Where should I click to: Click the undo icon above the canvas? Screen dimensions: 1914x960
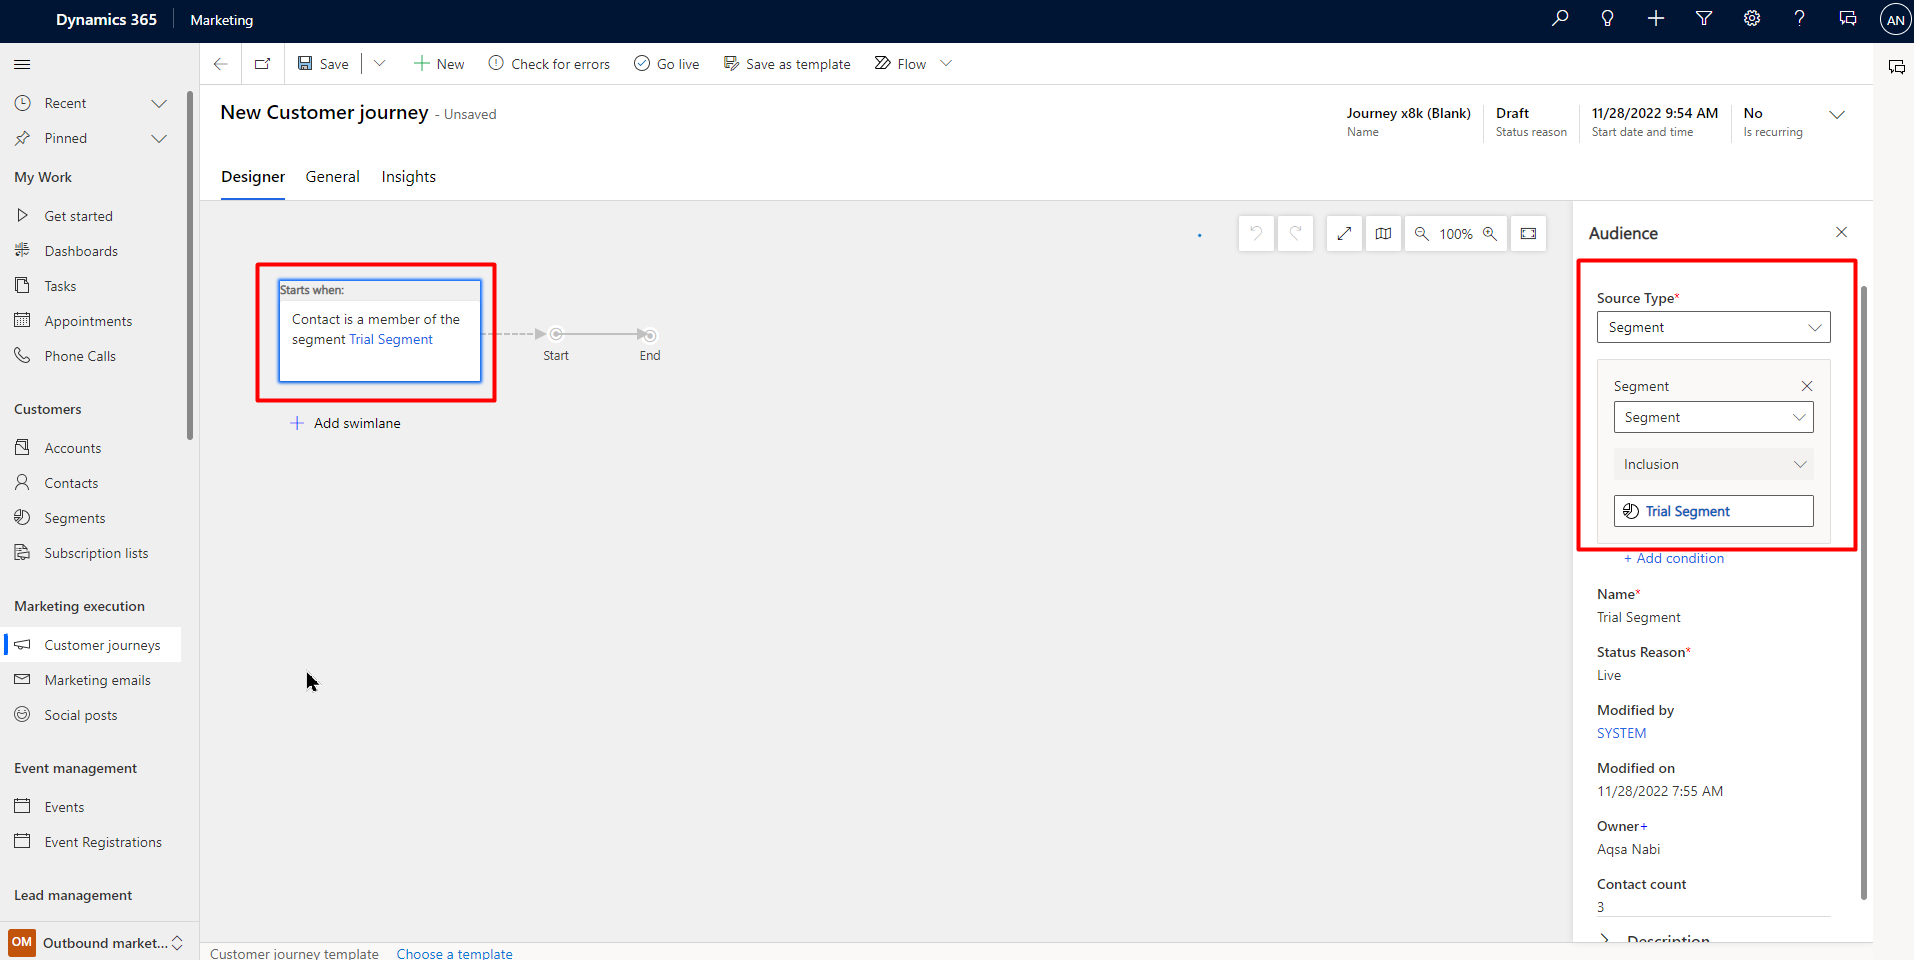pos(1256,233)
